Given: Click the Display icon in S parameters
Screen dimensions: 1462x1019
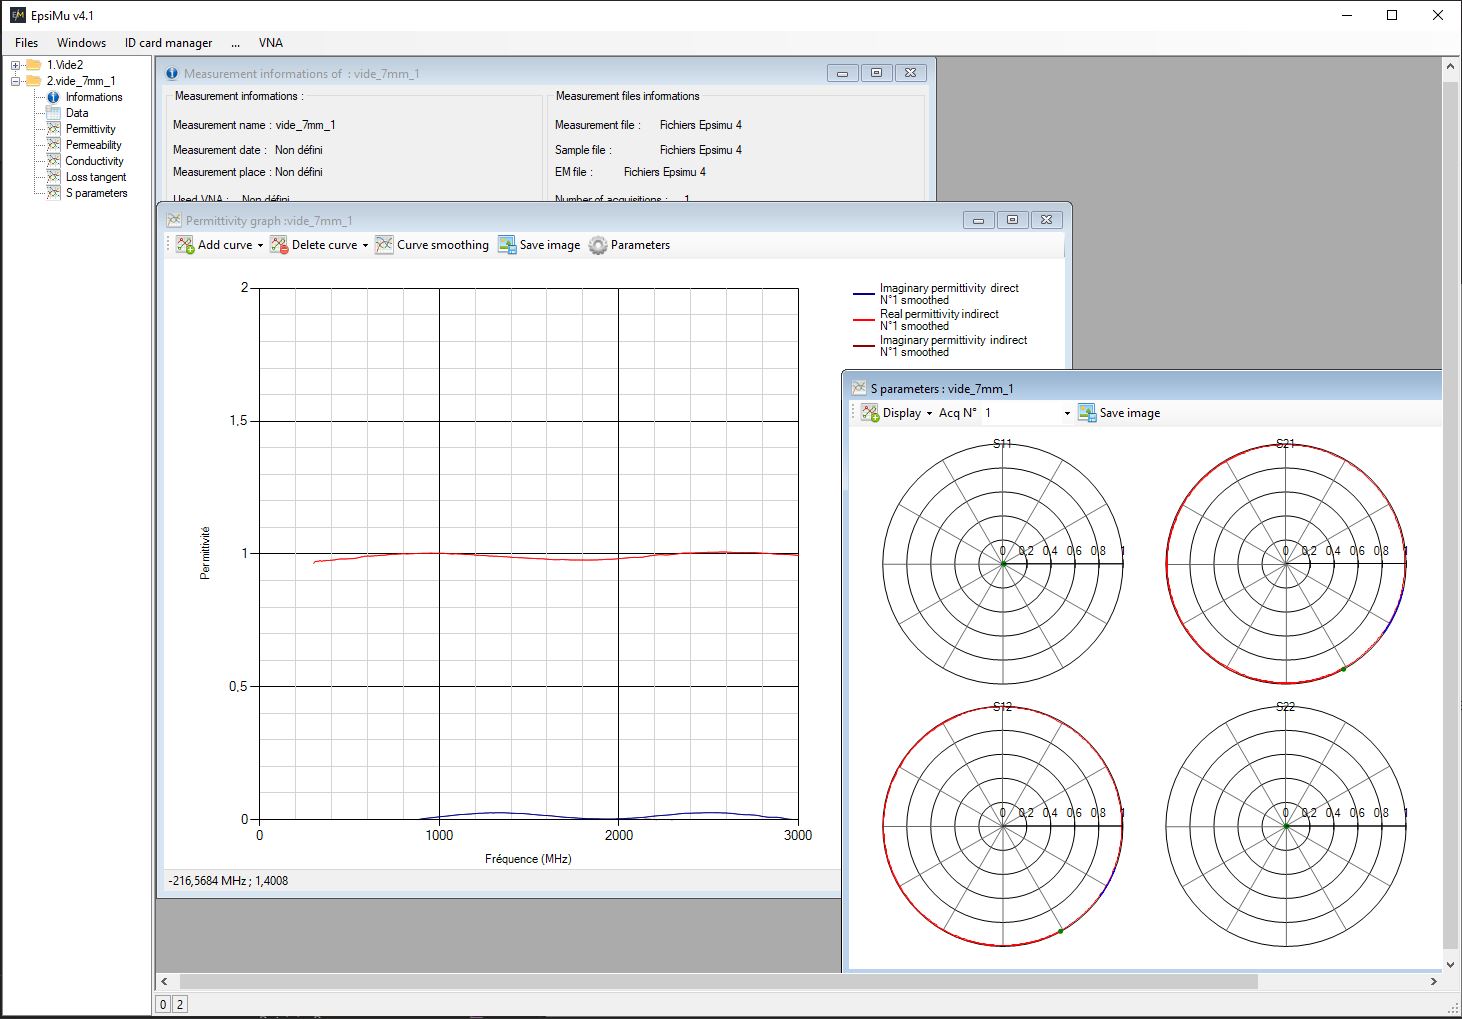Looking at the screenshot, I should click(870, 413).
